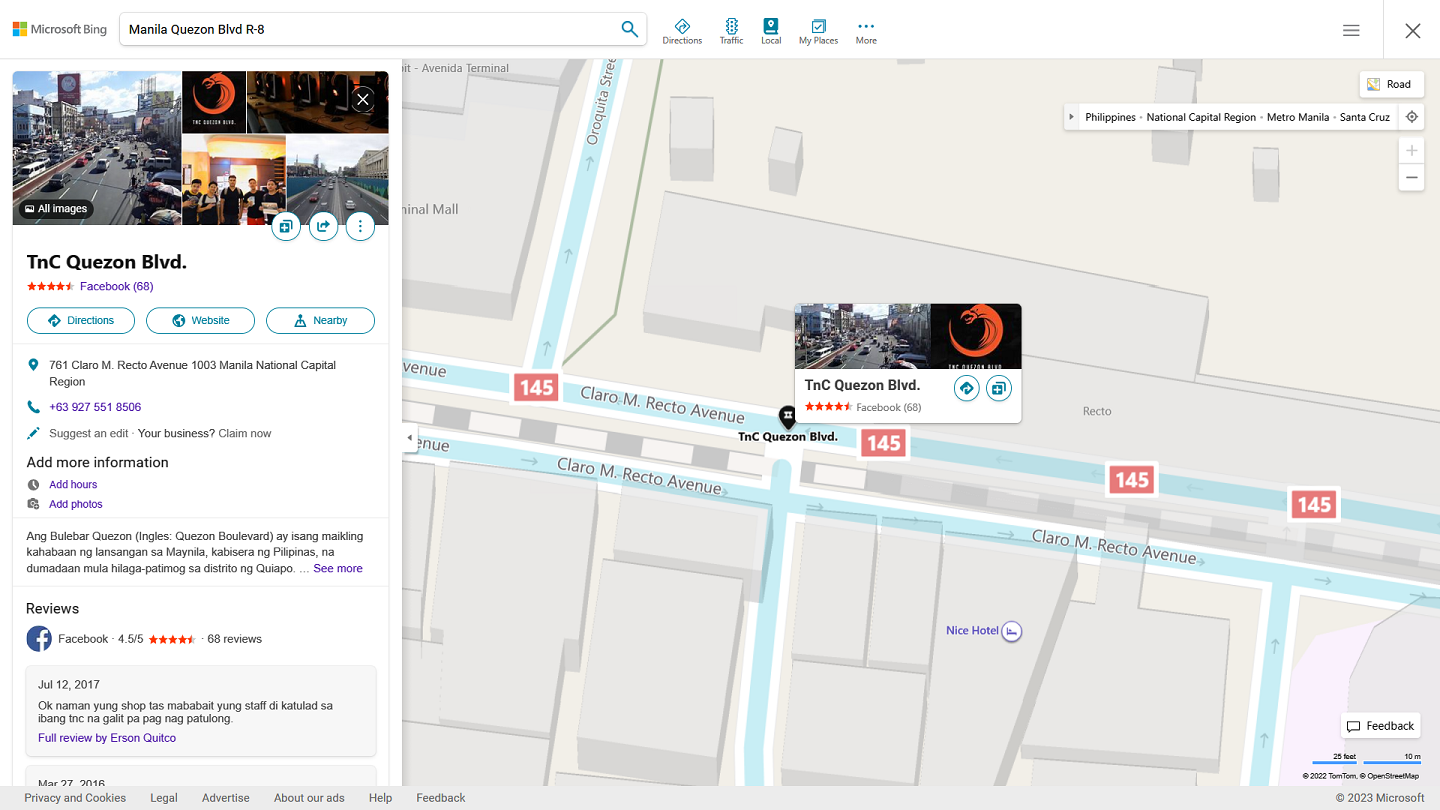Open the More menu
Screen dimensions: 1440x810
coord(866,31)
